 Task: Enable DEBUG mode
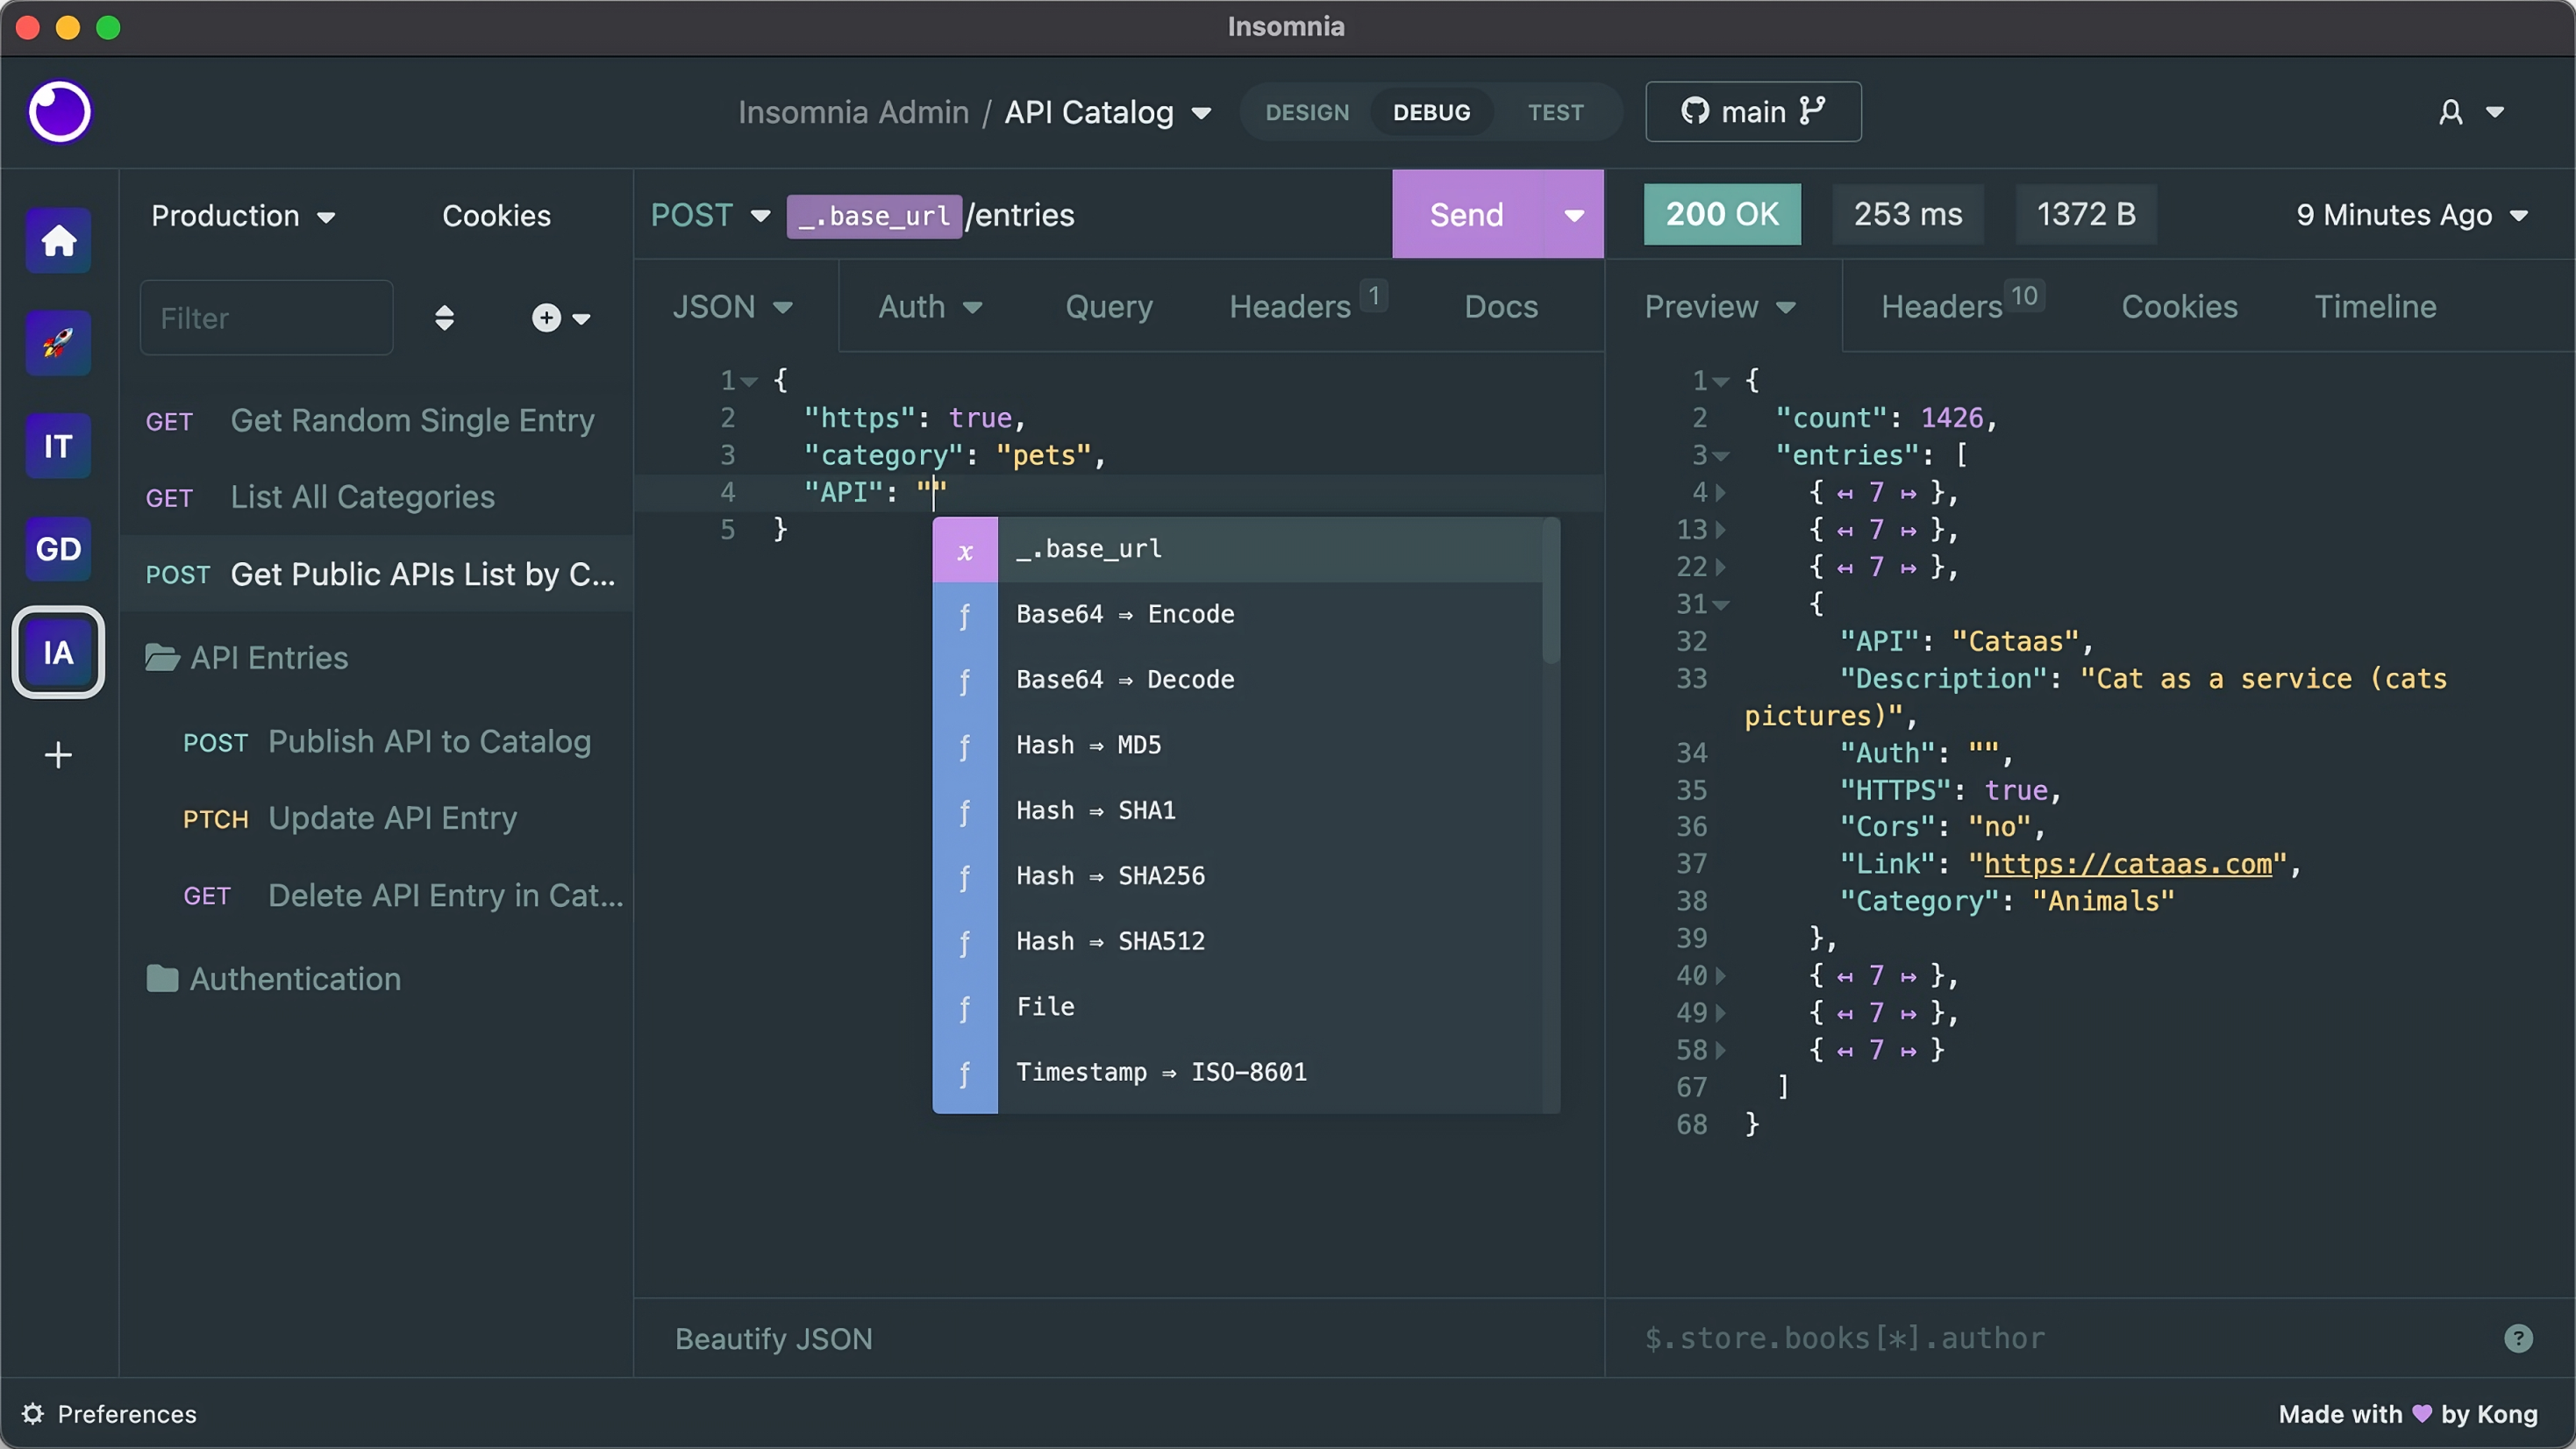pos(1430,111)
